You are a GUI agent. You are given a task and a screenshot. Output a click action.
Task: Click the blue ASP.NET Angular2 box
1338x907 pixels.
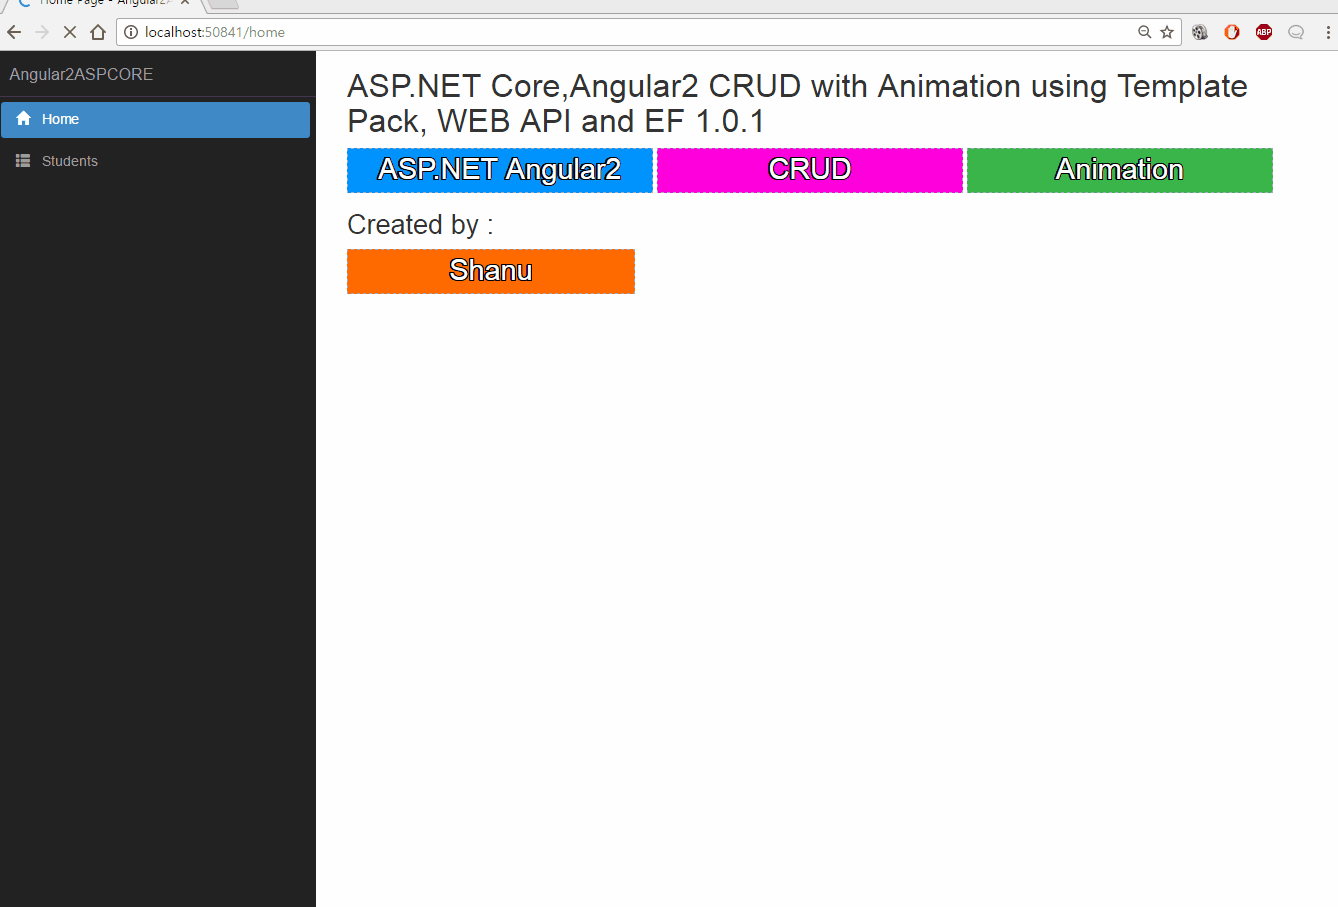click(x=500, y=170)
